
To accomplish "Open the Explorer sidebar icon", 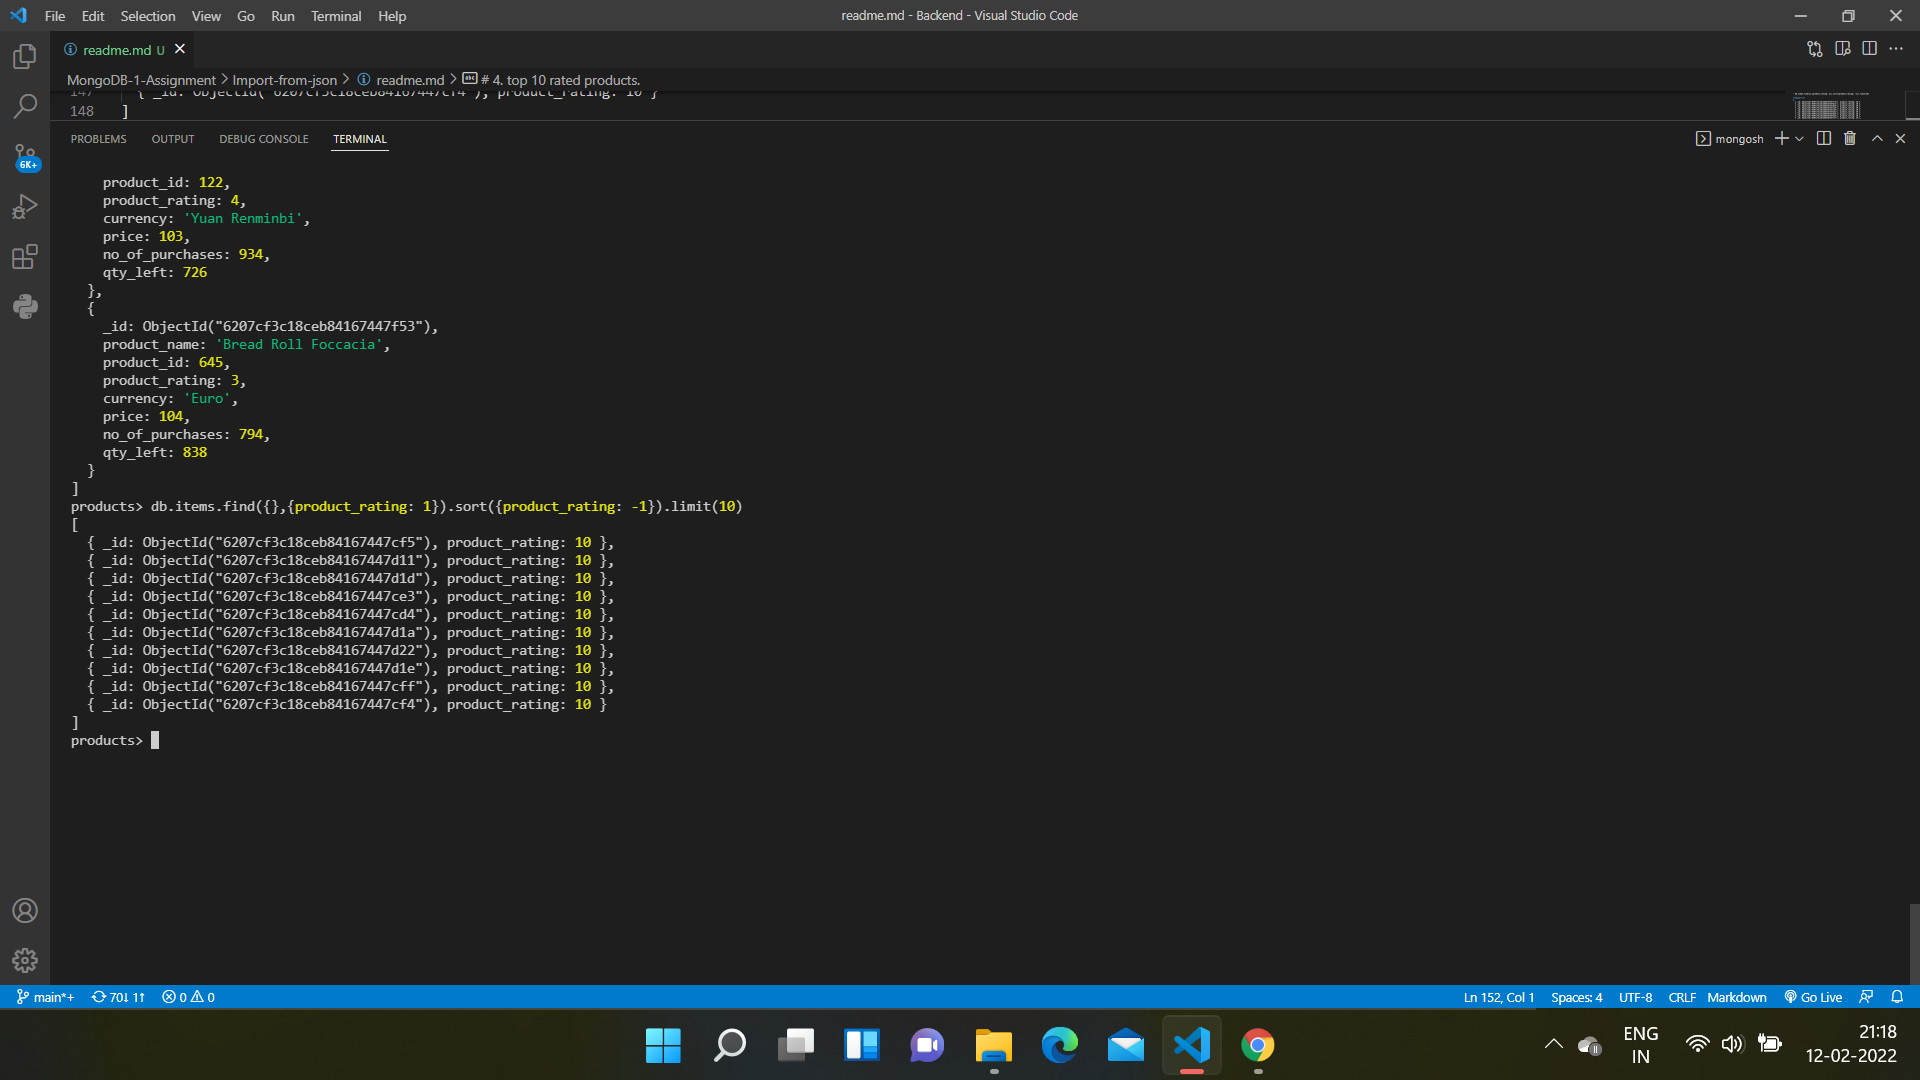I will point(24,57).
